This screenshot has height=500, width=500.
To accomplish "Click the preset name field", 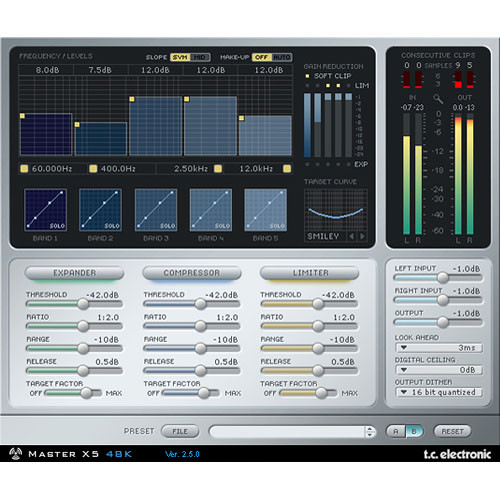I will pos(287,432).
